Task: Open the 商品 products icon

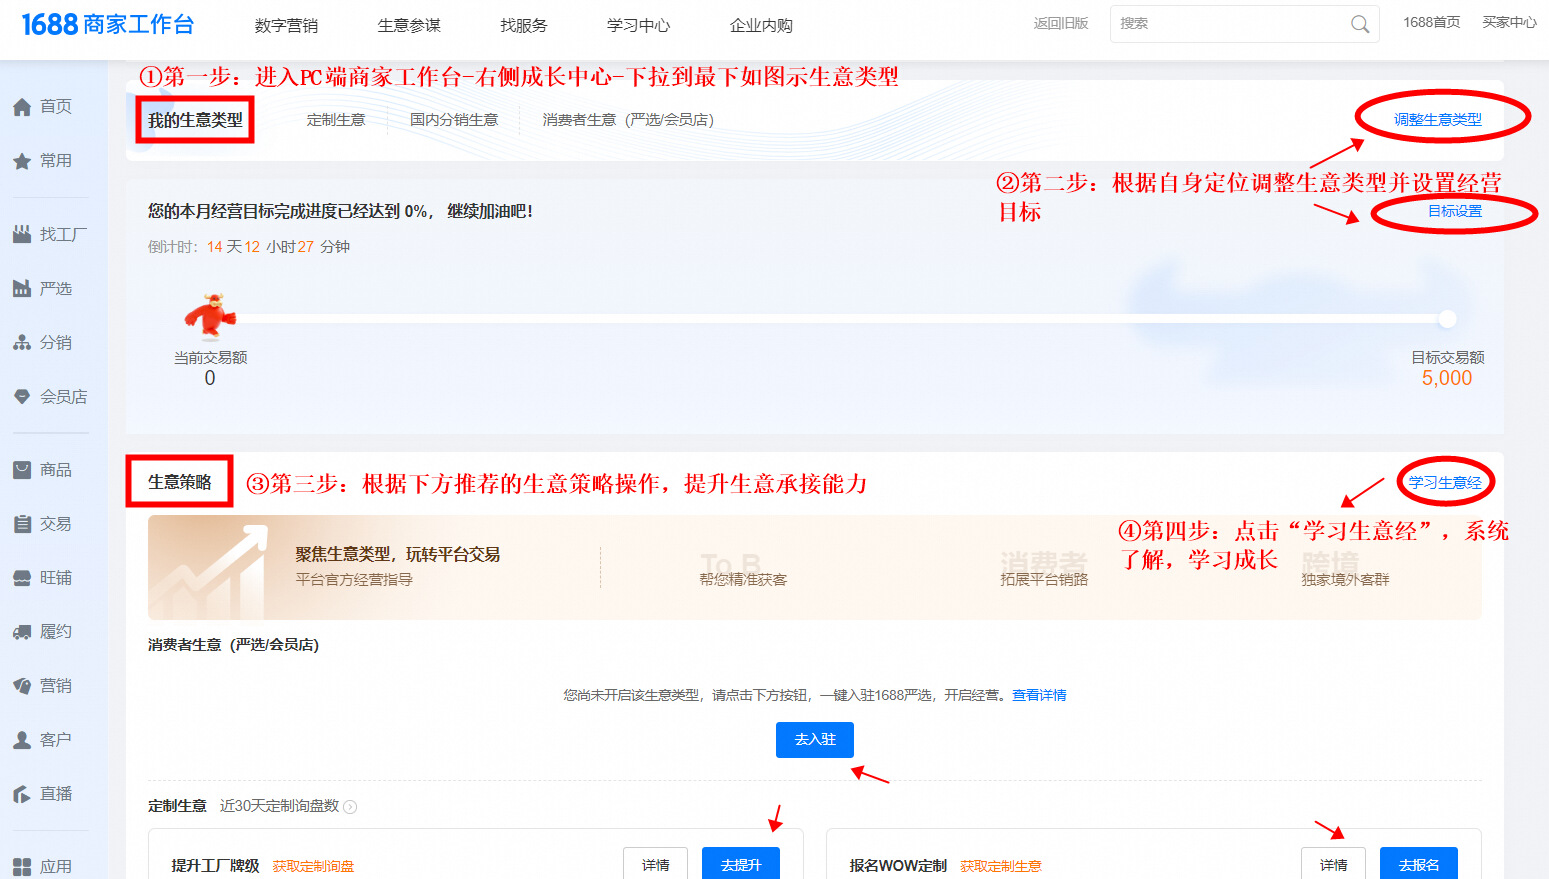Action: coord(22,470)
